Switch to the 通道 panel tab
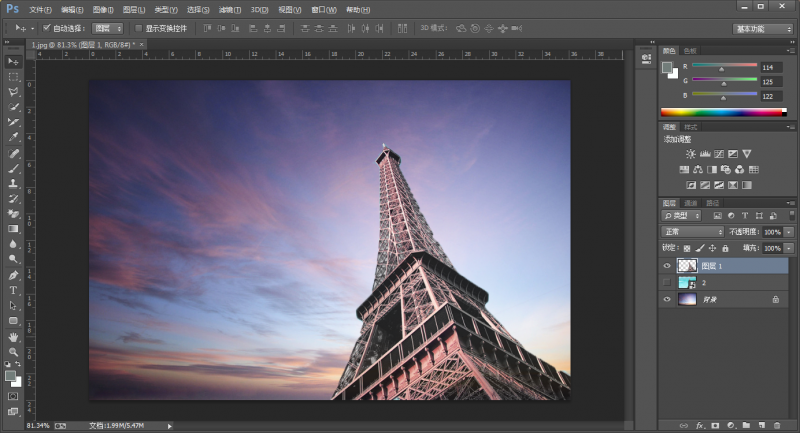This screenshot has width=800, height=433. point(690,203)
